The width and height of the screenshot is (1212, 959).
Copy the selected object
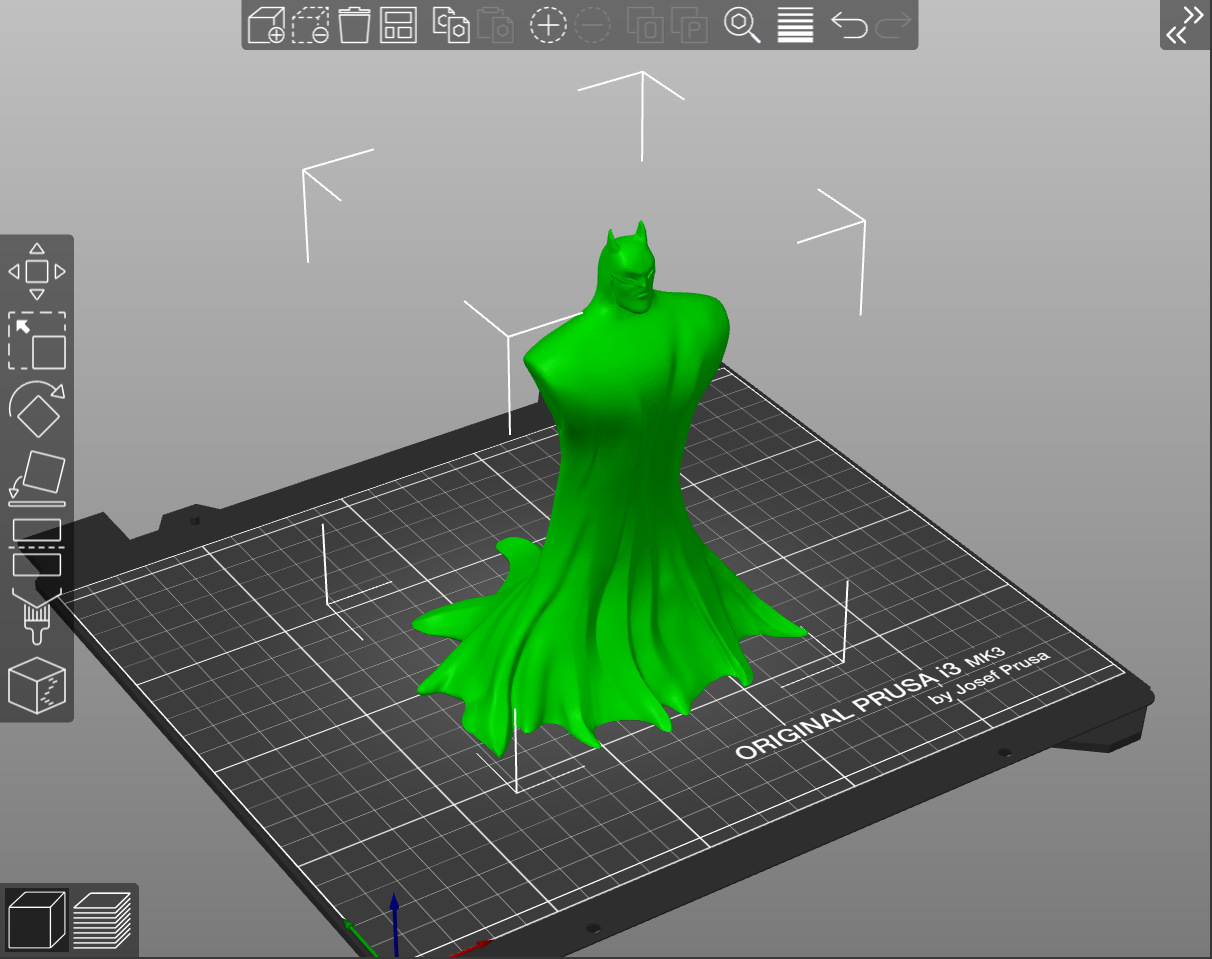pyautogui.click(x=450, y=25)
